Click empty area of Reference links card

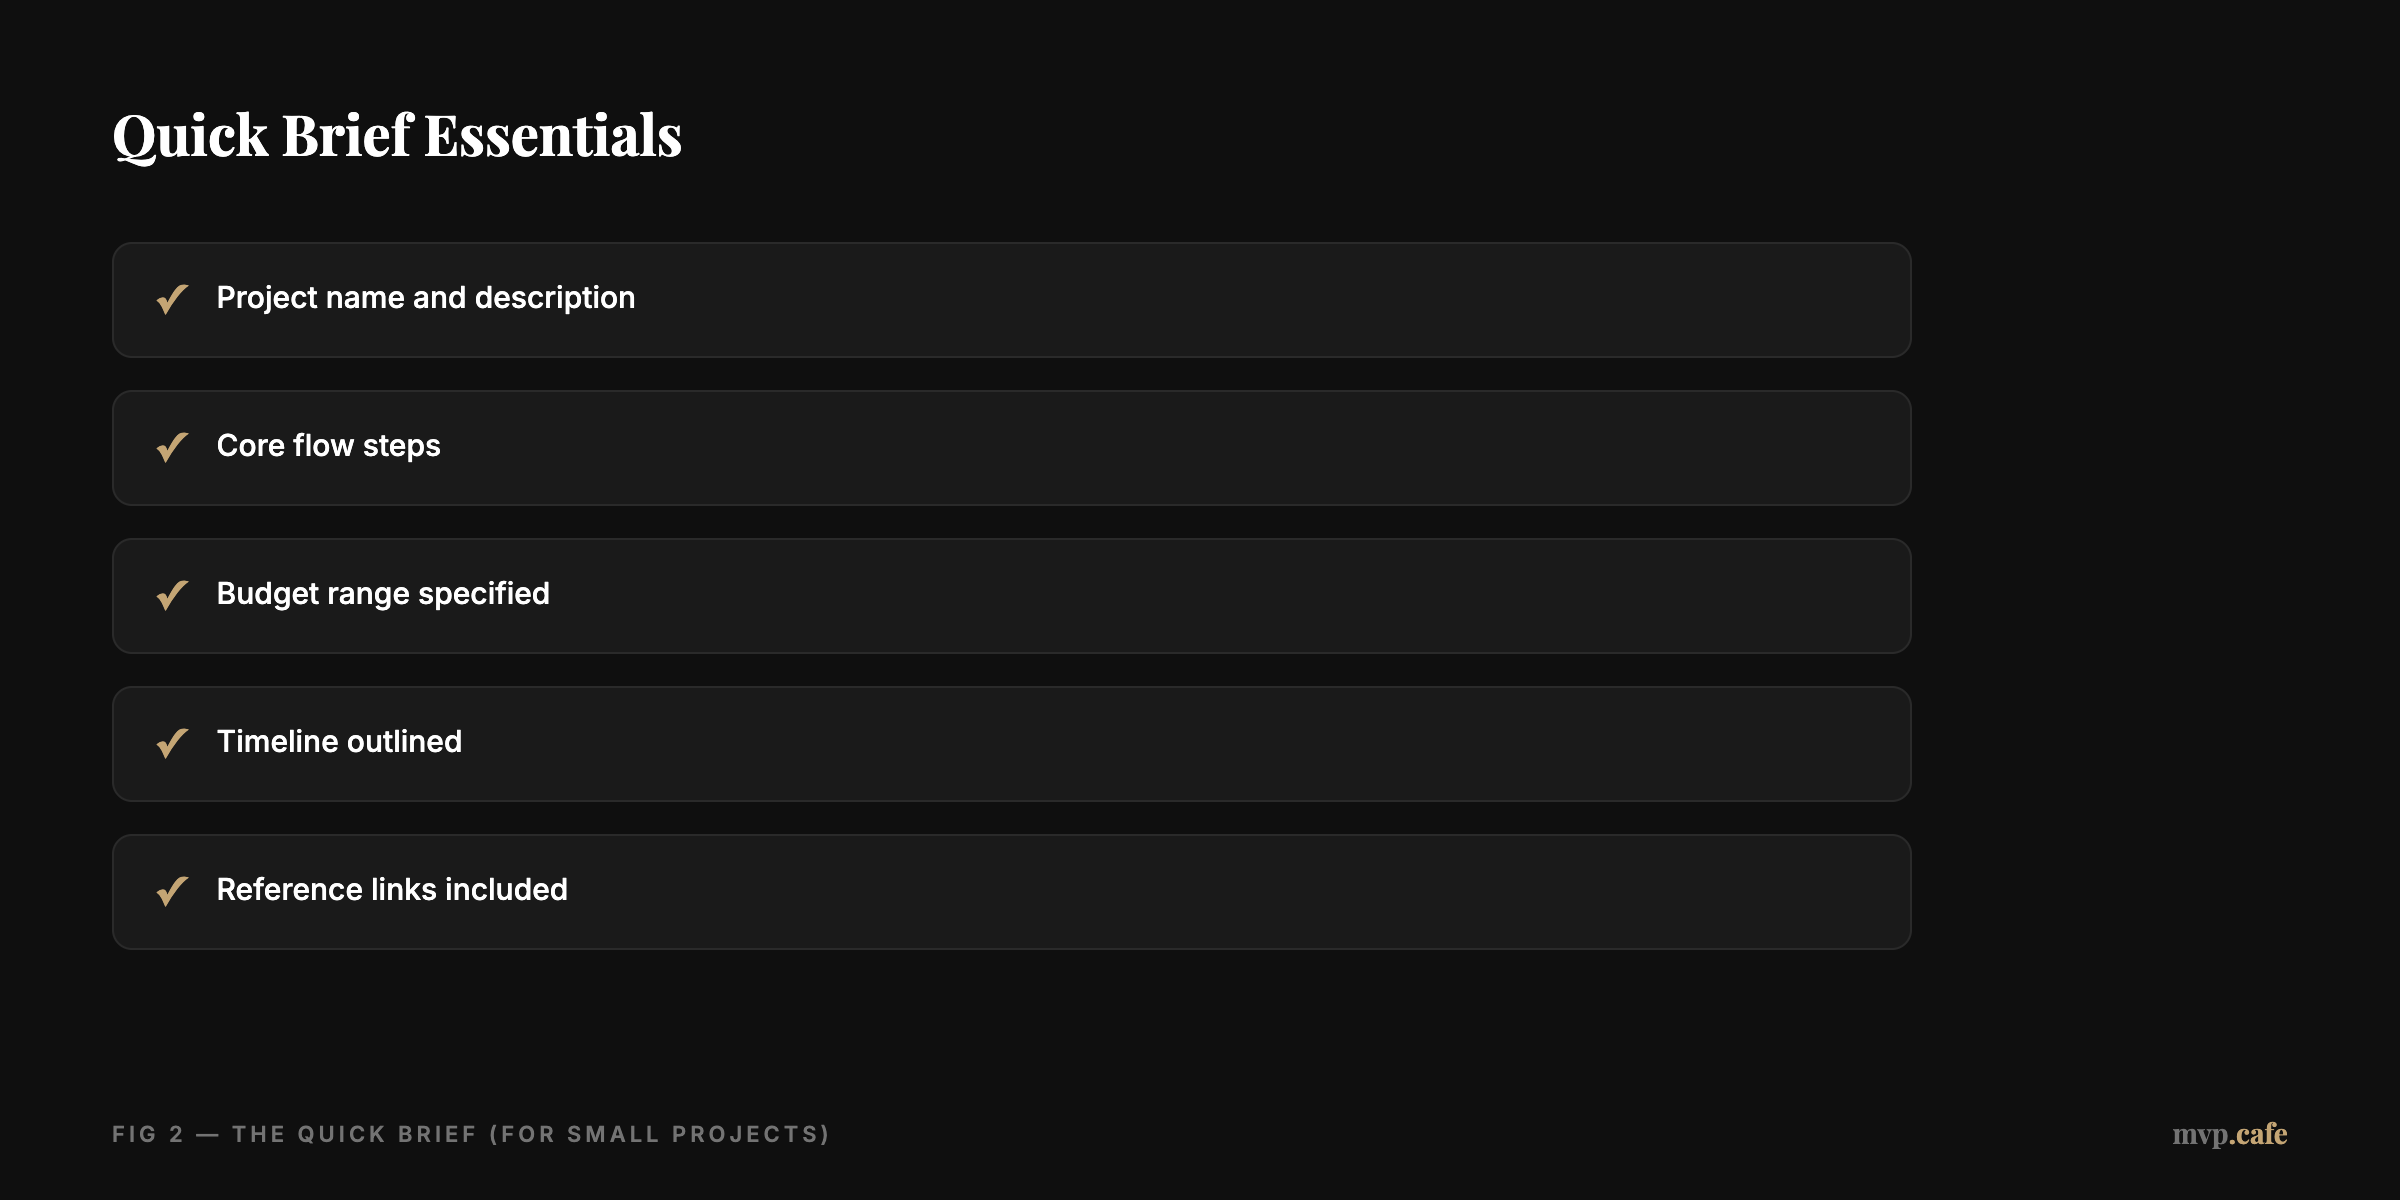[1200, 892]
